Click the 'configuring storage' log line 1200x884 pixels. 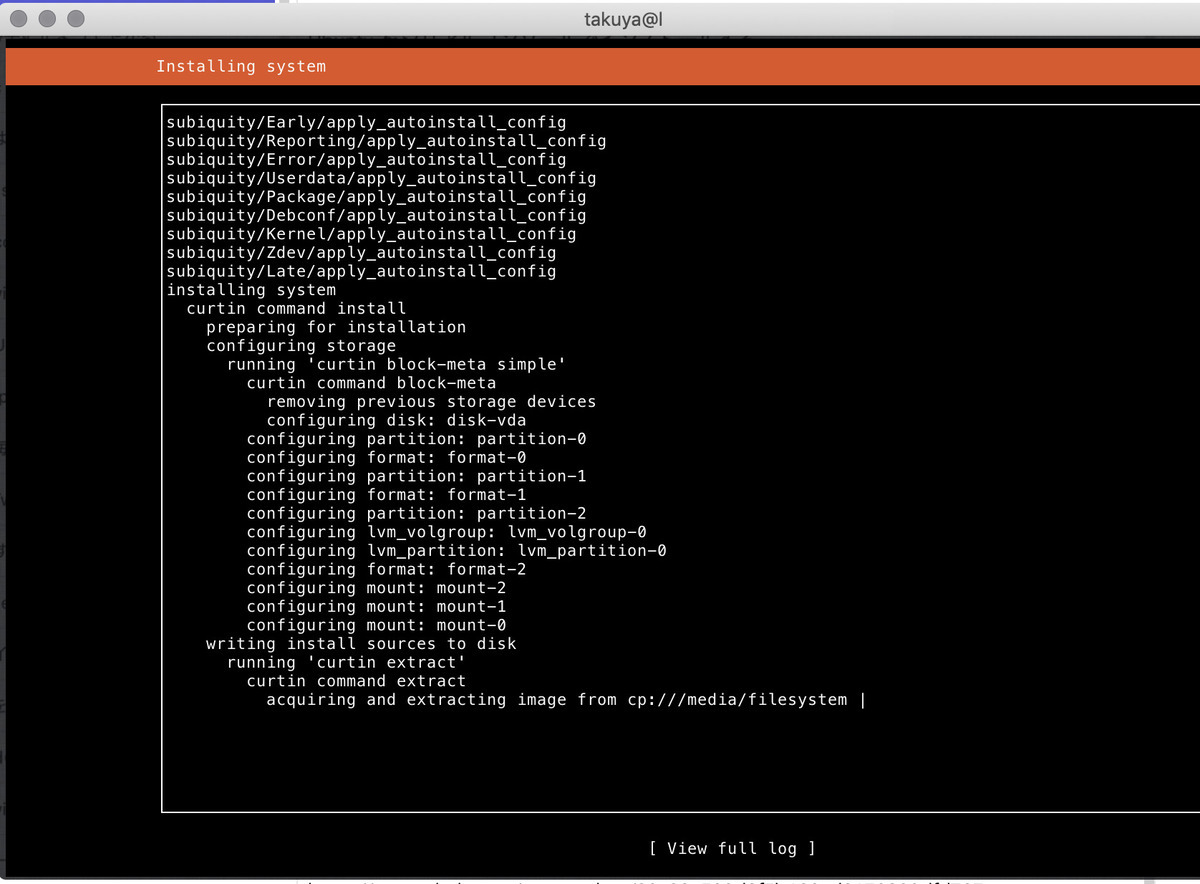pos(301,346)
